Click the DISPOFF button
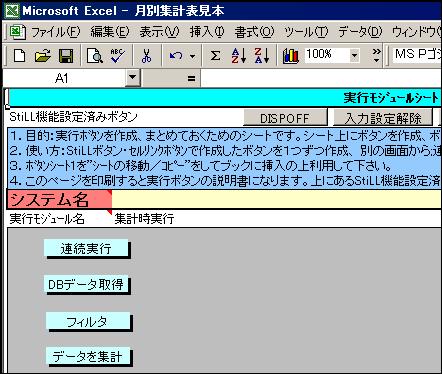The image size is (442, 374). coord(285,118)
